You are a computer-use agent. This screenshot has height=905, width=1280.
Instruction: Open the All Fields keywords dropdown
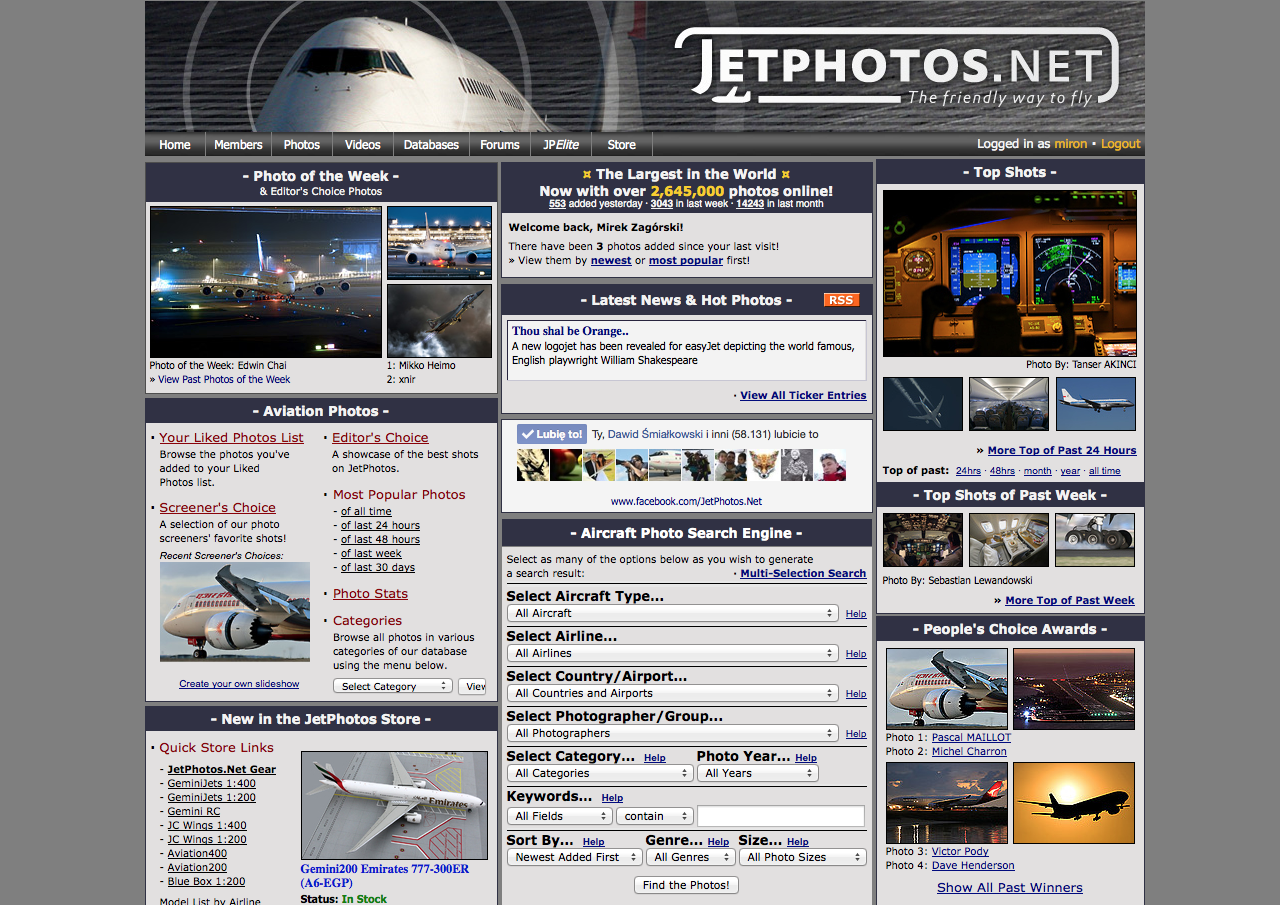[x=559, y=816]
